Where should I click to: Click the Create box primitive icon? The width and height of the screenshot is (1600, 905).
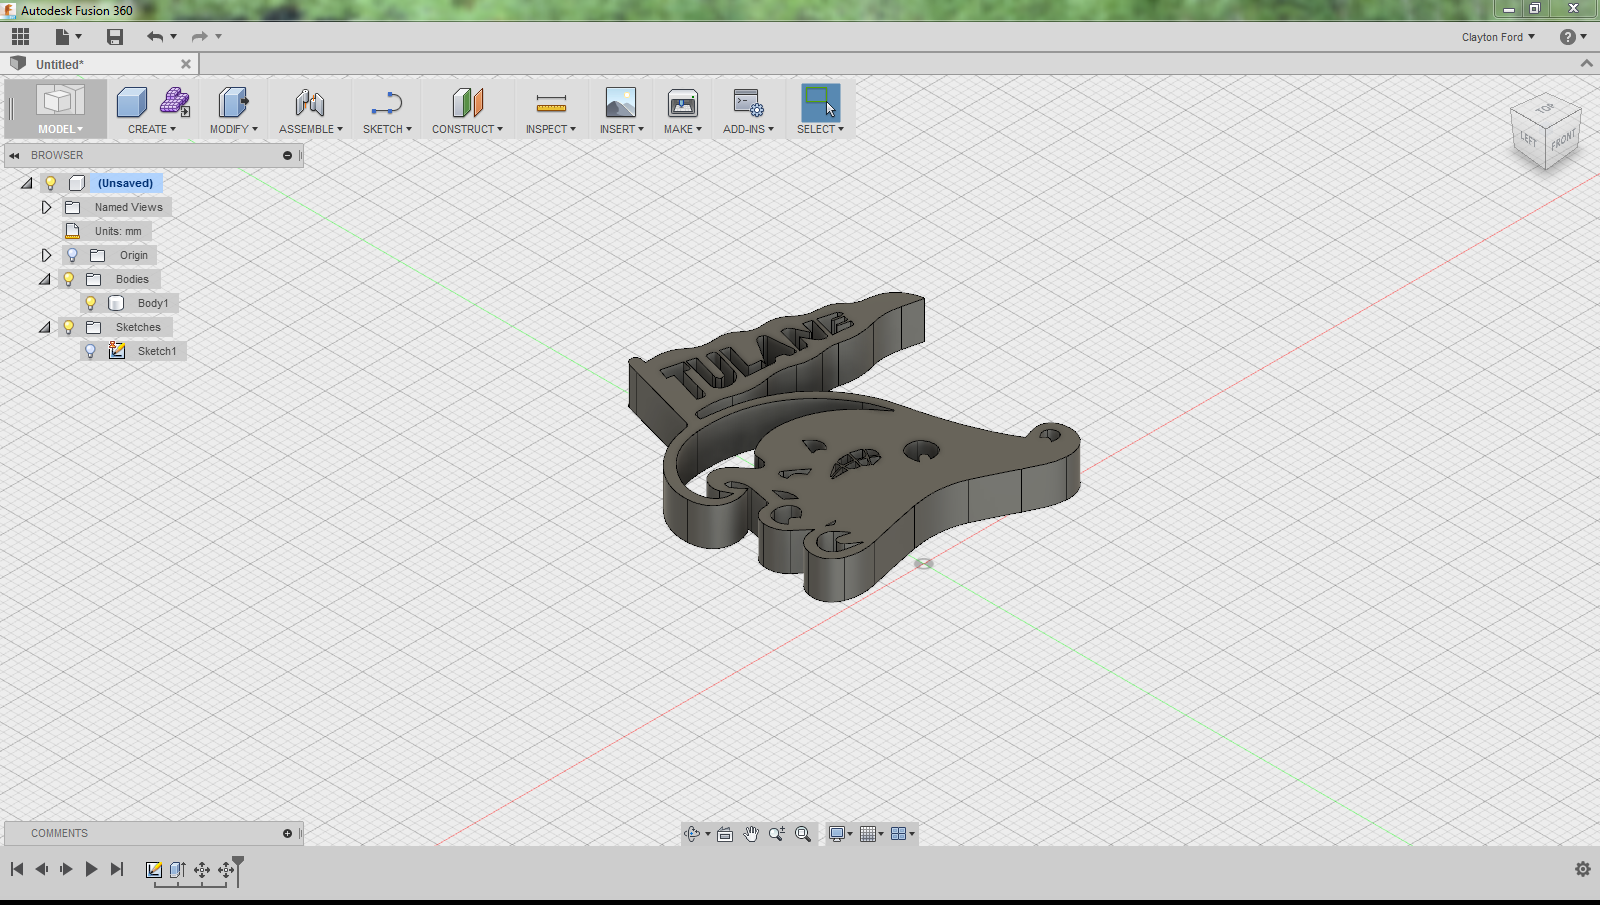(132, 102)
